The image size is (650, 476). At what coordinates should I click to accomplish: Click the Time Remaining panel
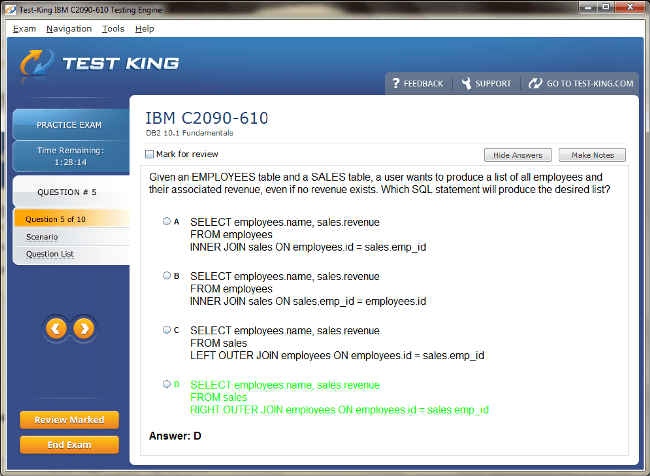[71, 156]
